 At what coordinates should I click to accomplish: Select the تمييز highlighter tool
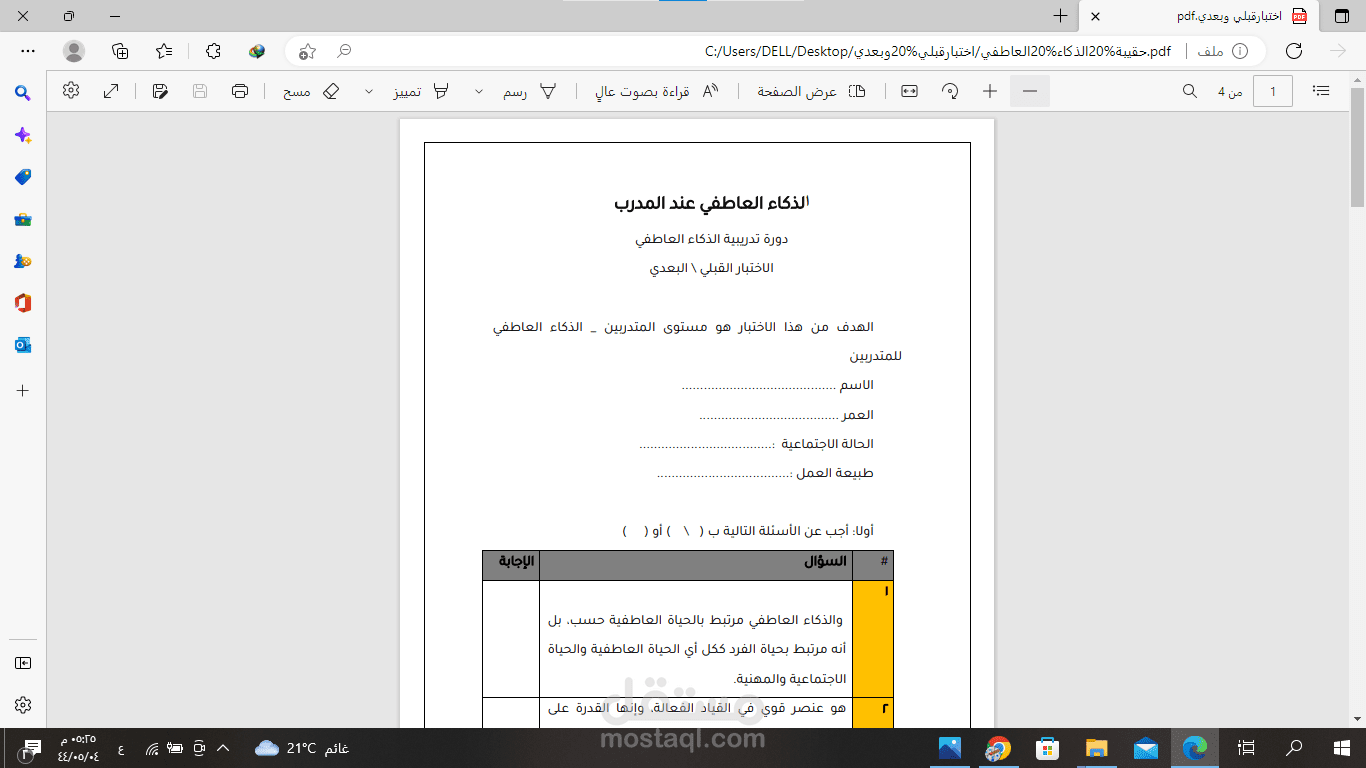421,91
